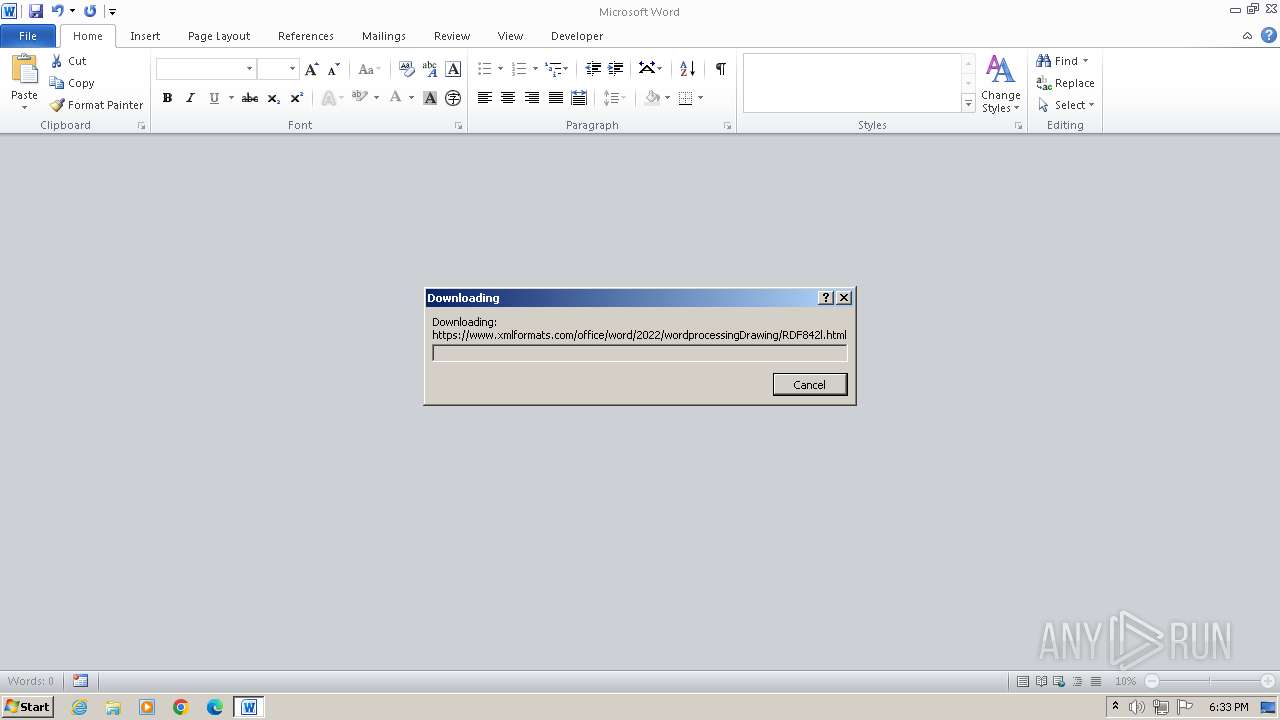Align text left
This screenshot has width=1280, height=720.
(485, 98)
